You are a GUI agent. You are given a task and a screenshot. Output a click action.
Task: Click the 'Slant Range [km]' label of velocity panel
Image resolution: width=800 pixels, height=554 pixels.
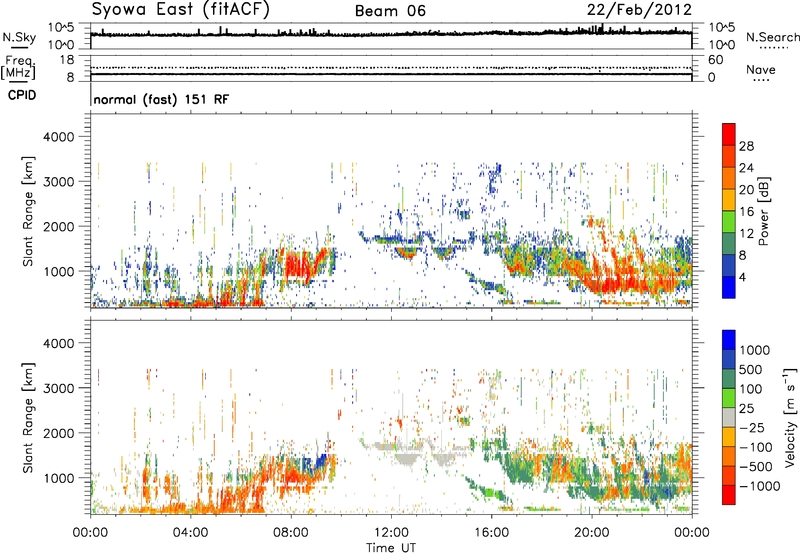point(28,418)
